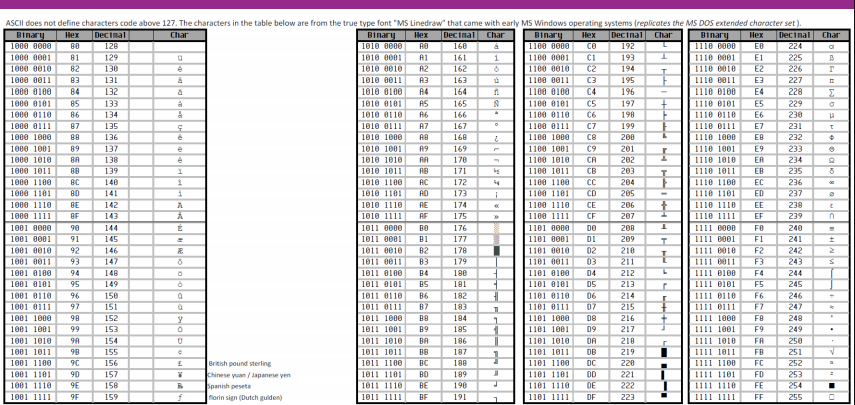
Task: Click the Char header of the last table
Action: pyautogui.click(x=832, y=35)
